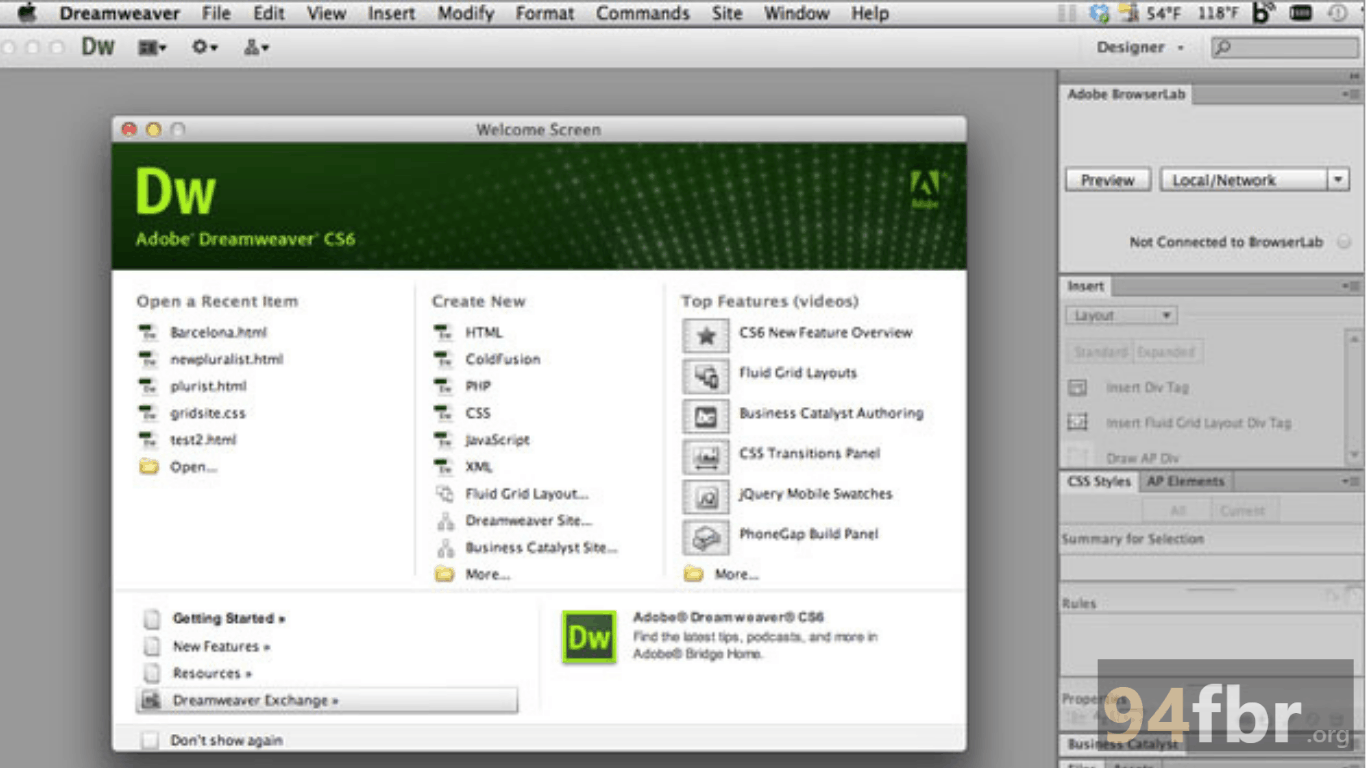Click the Dreamweaver Site icon
The width and height of the screenshot is (1366, 768).
tap(445, 521)
